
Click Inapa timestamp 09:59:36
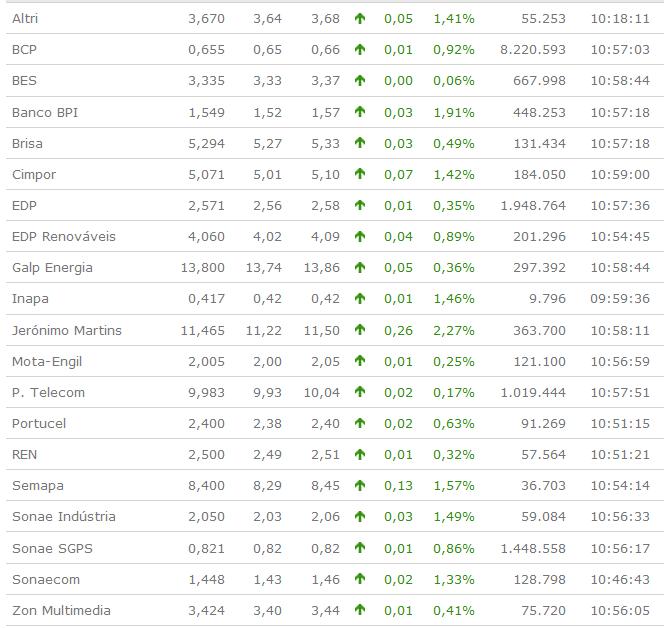pyautogui.click(x=620, y=299)
